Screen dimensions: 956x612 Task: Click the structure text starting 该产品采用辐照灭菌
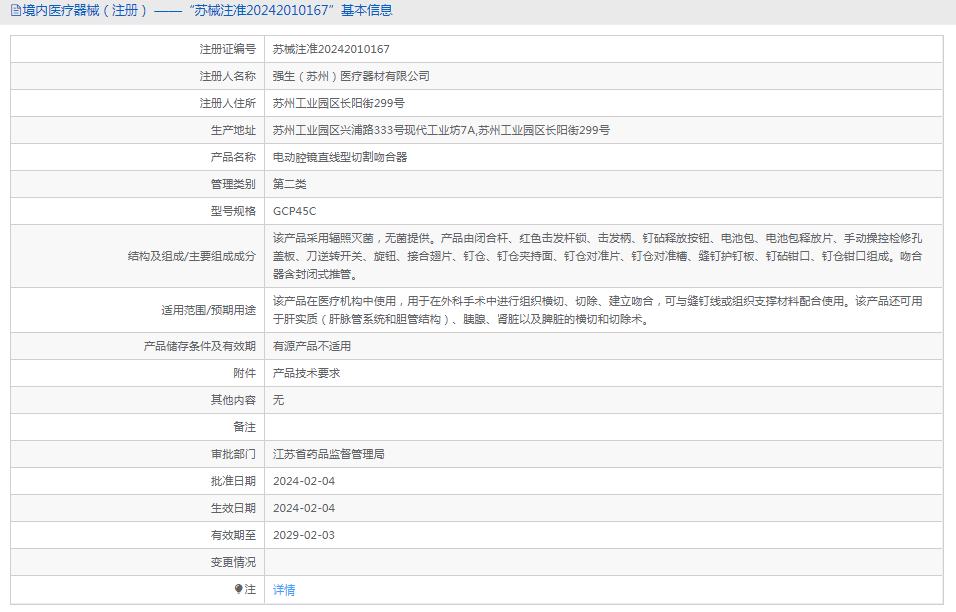point(598,256)
